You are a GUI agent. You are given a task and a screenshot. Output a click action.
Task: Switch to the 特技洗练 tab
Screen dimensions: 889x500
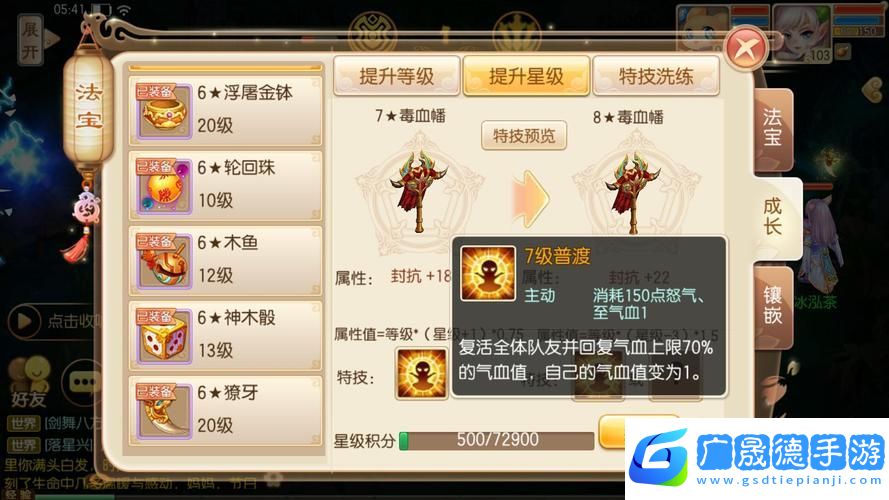(656, 75)
